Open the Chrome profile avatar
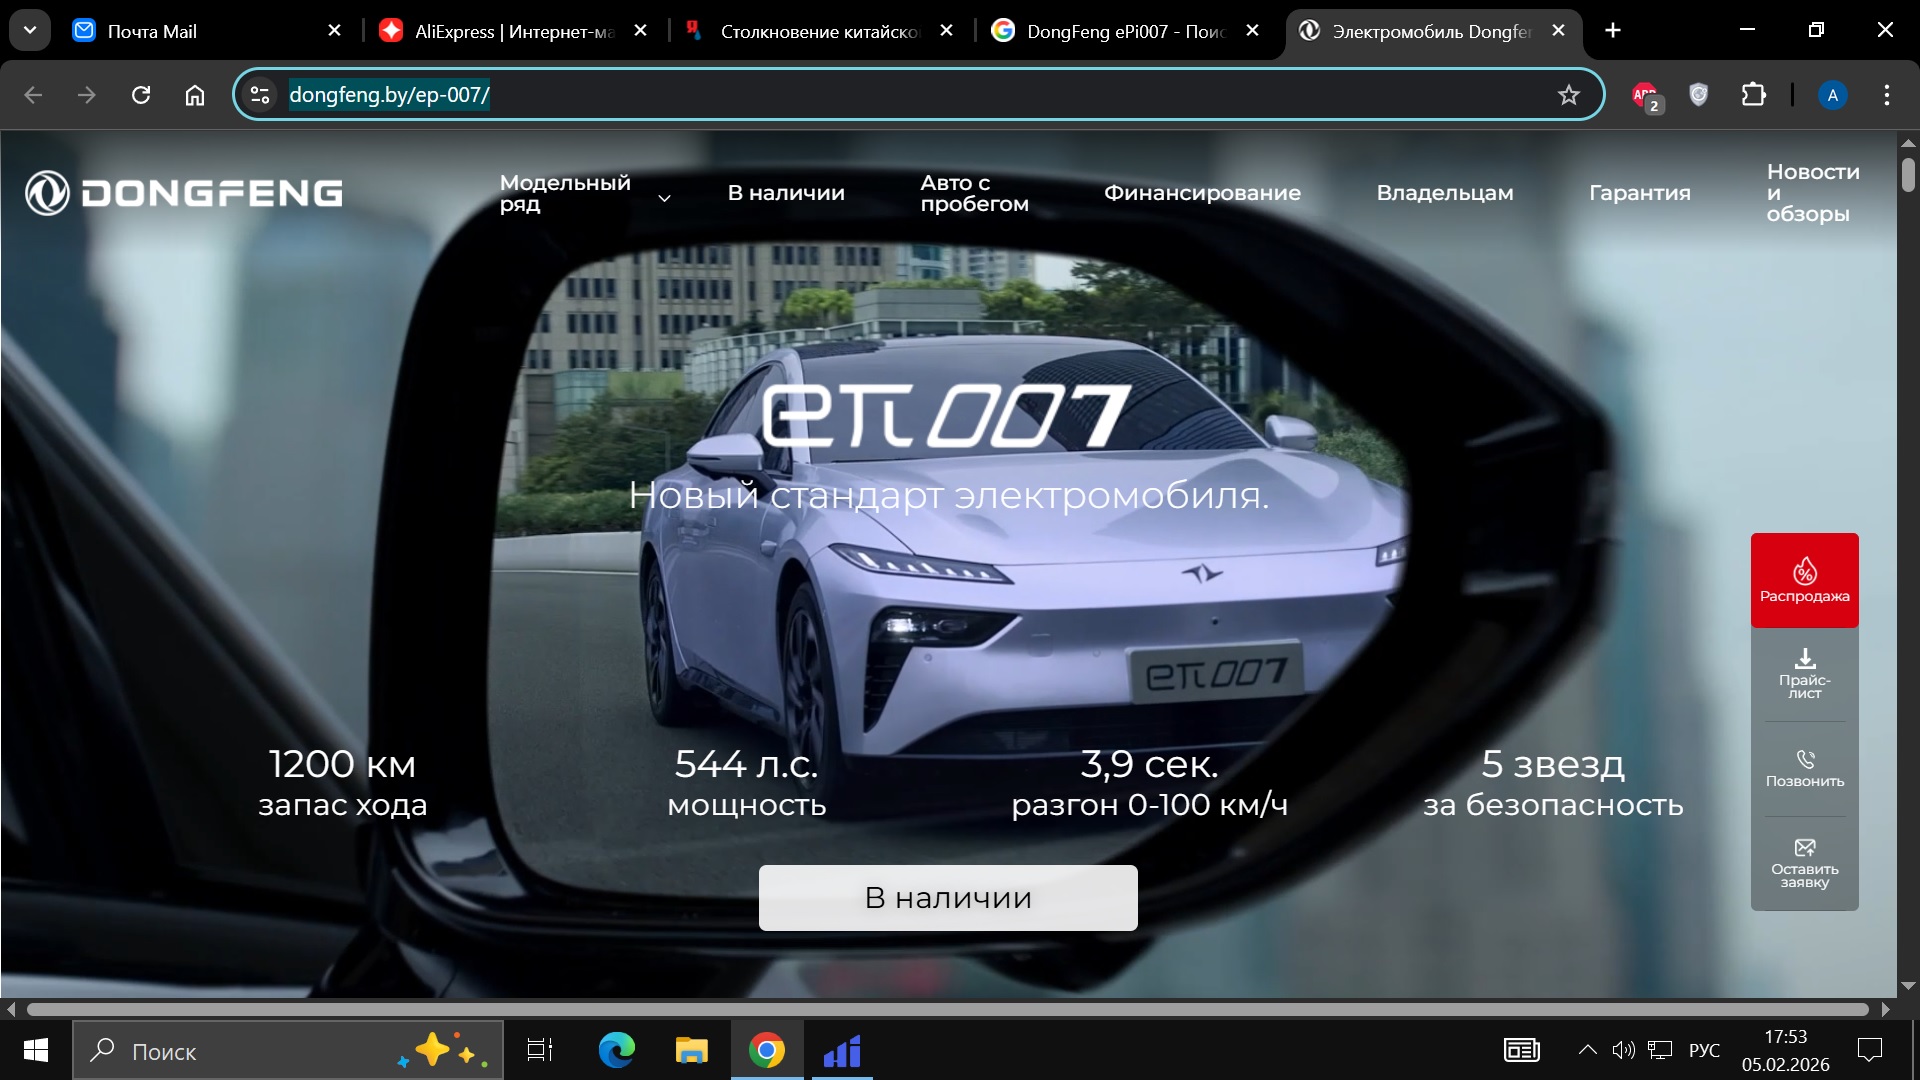1920x1080 pixels. [1832, 95]
